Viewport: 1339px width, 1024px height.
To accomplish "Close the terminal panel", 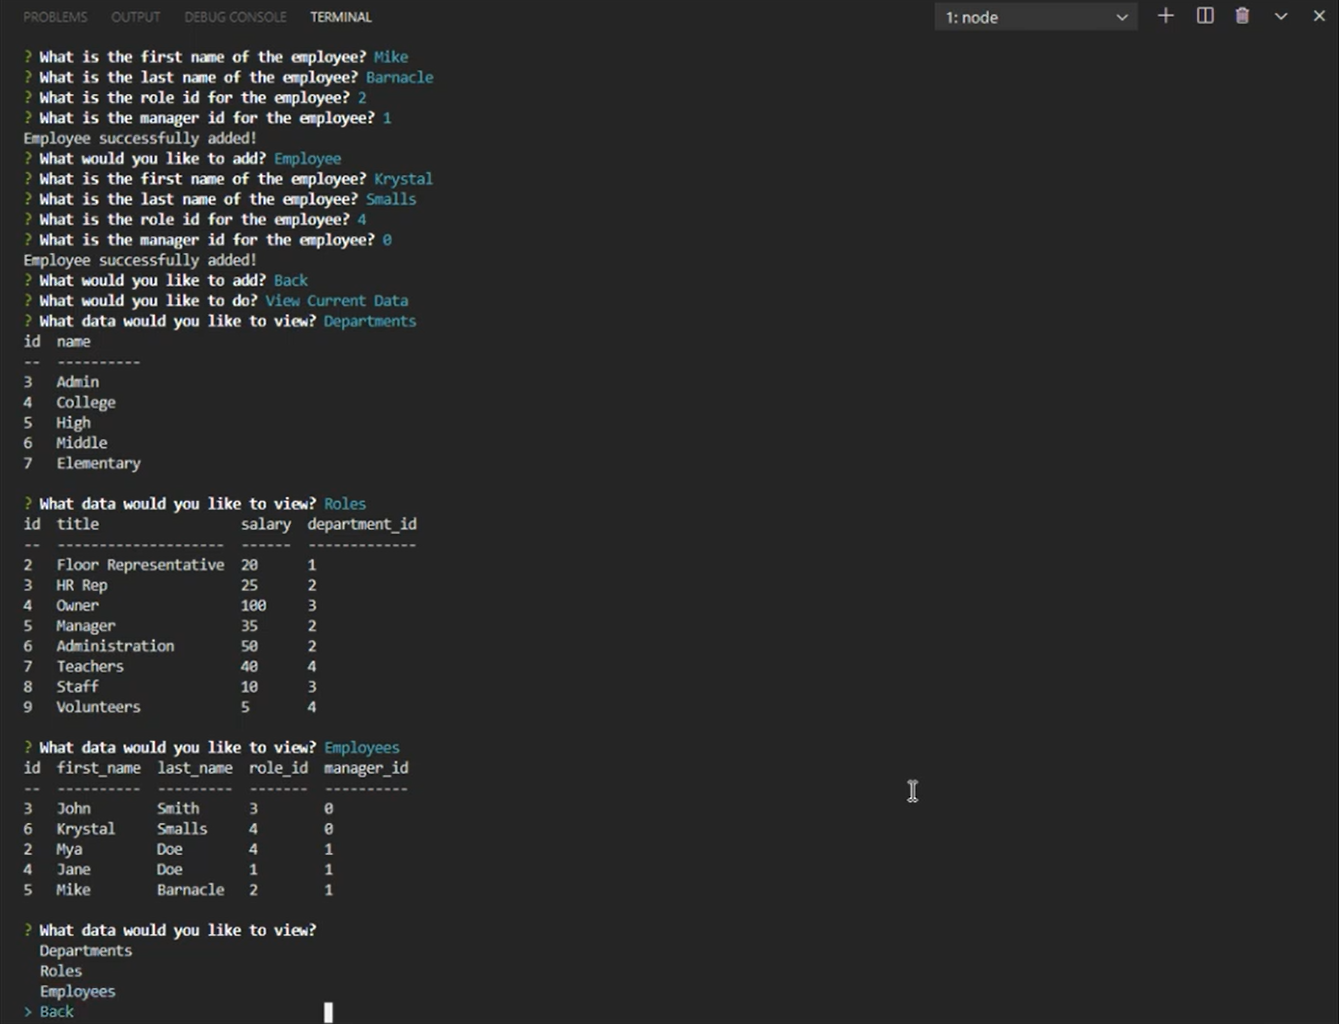I will click(x=1319, y=16).
